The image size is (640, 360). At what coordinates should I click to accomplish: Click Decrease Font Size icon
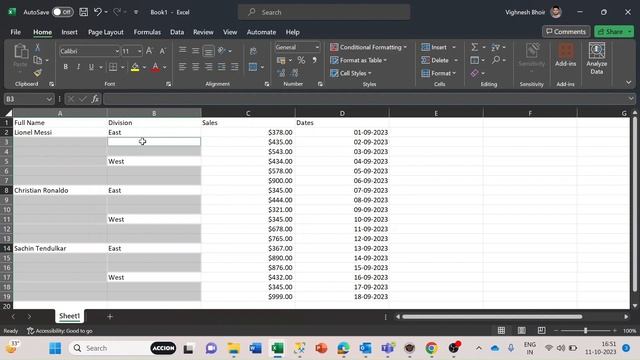(162, 51)
